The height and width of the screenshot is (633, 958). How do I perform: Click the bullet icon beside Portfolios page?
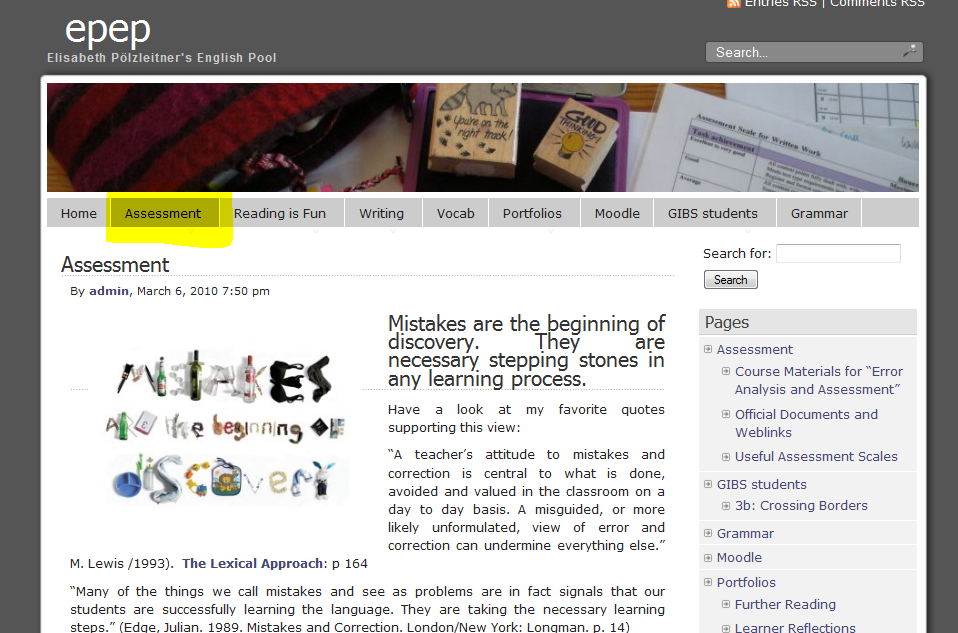point(708,582)
